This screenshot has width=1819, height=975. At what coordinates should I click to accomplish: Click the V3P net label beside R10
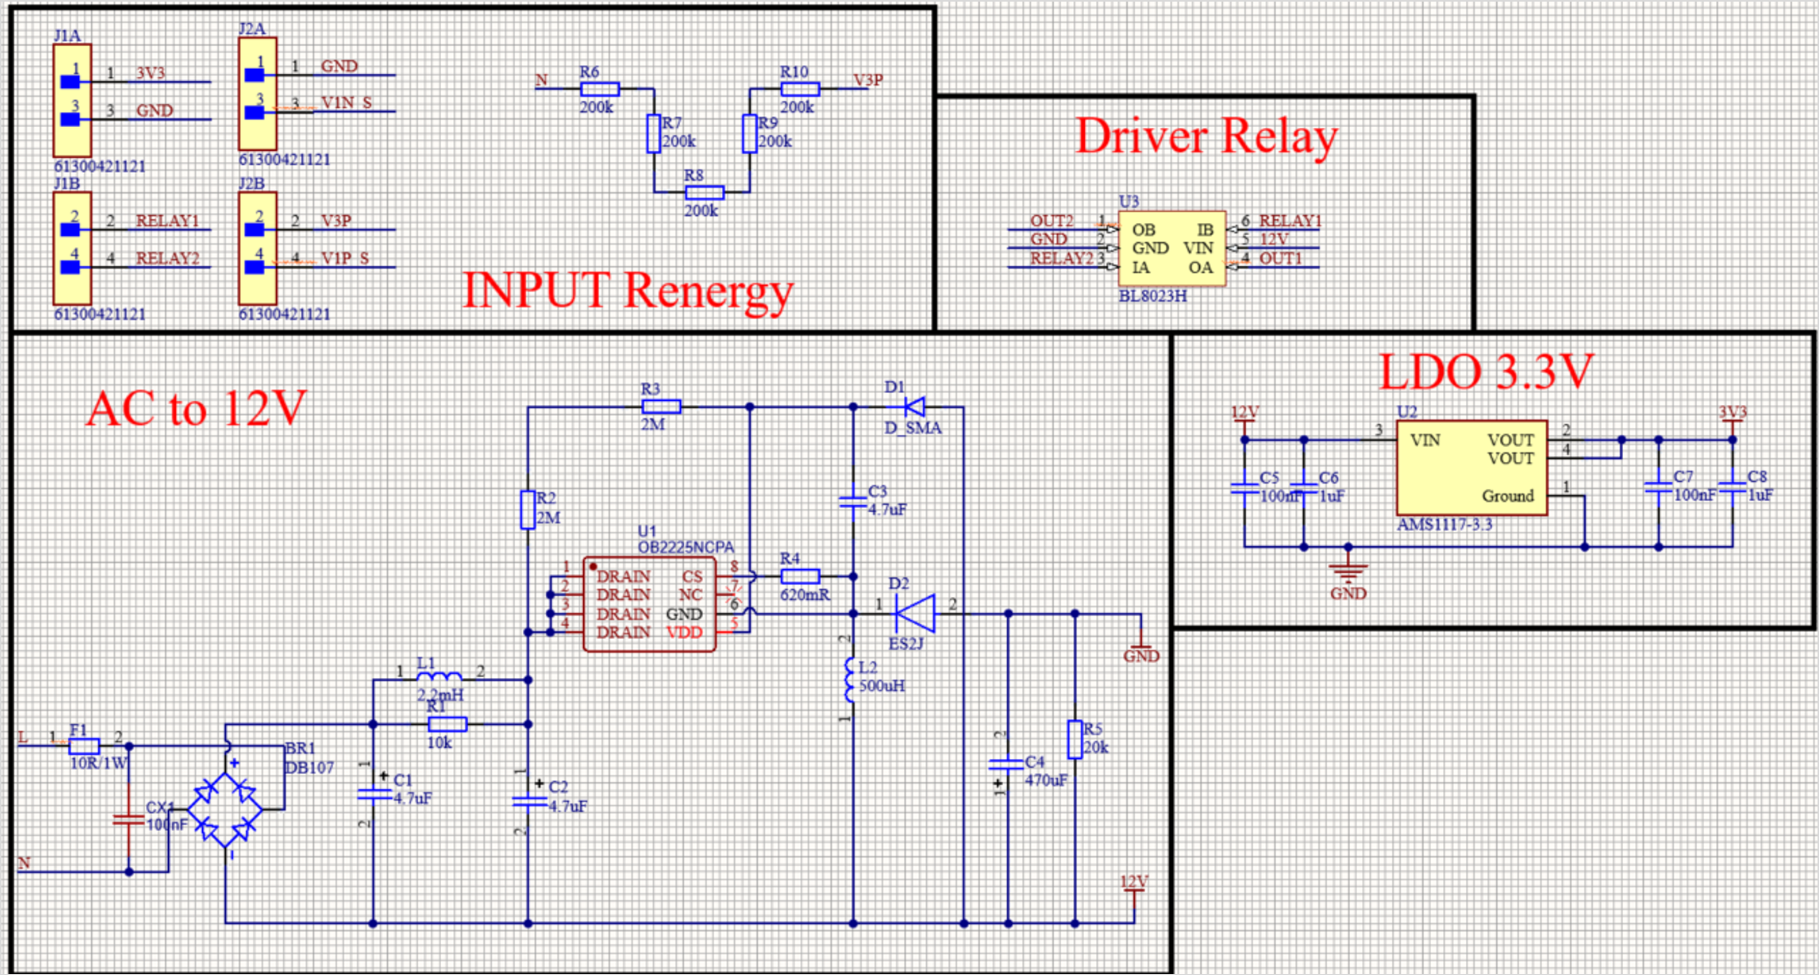tap(868, 80)
